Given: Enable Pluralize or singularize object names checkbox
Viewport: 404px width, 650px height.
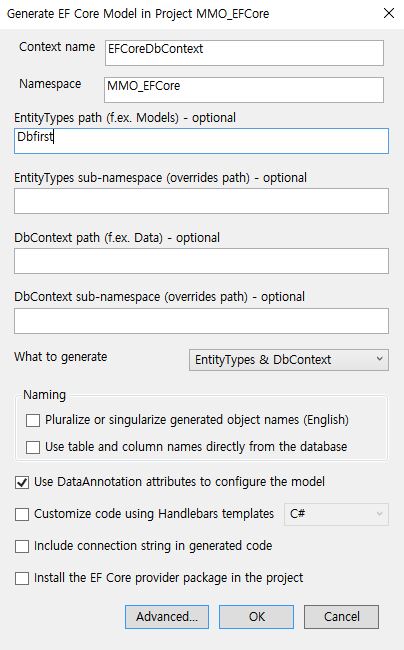Looking at the screenshot, I should (x=33, y=420).
